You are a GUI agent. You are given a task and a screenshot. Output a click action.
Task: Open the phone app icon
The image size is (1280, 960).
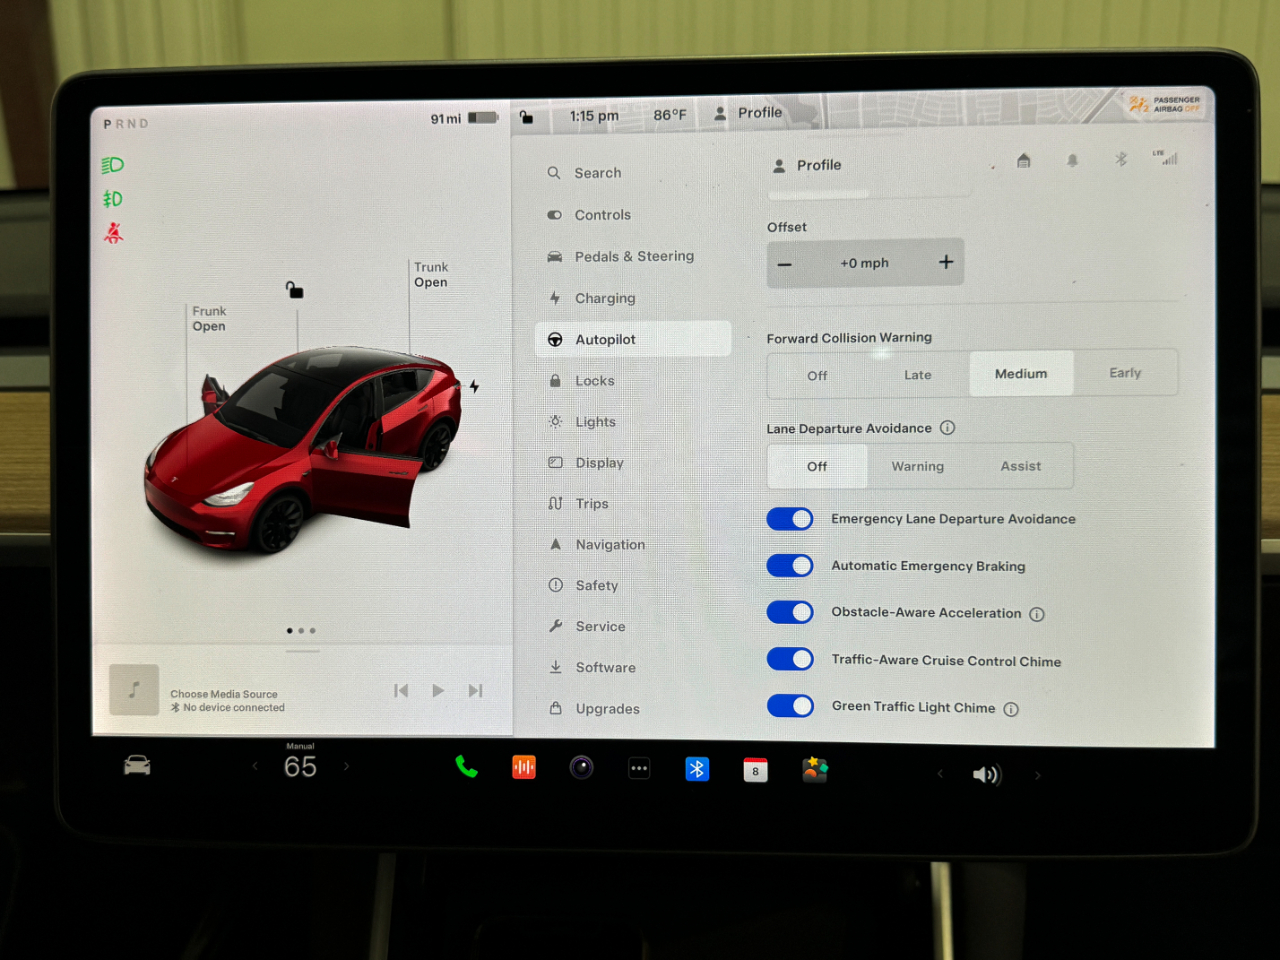(x=466, y=767)
